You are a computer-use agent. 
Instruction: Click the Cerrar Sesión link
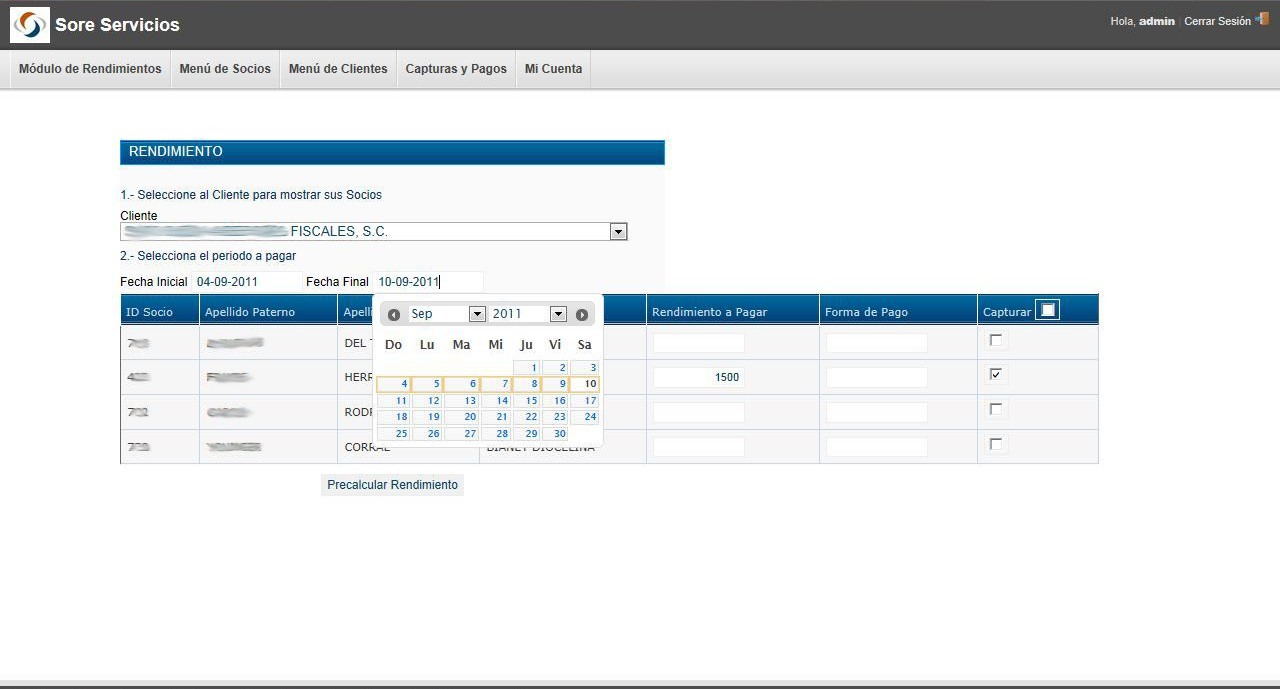pos(1217,21)
